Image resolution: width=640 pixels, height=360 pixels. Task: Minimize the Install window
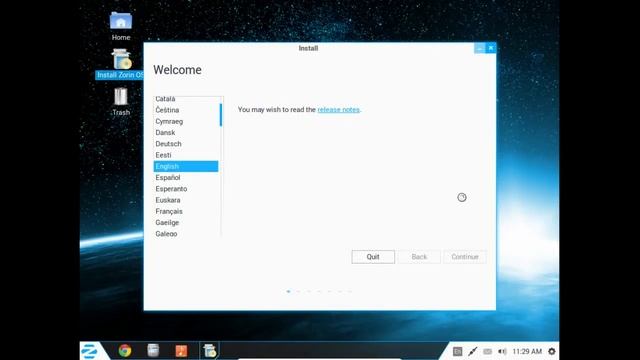pos(480,48)
